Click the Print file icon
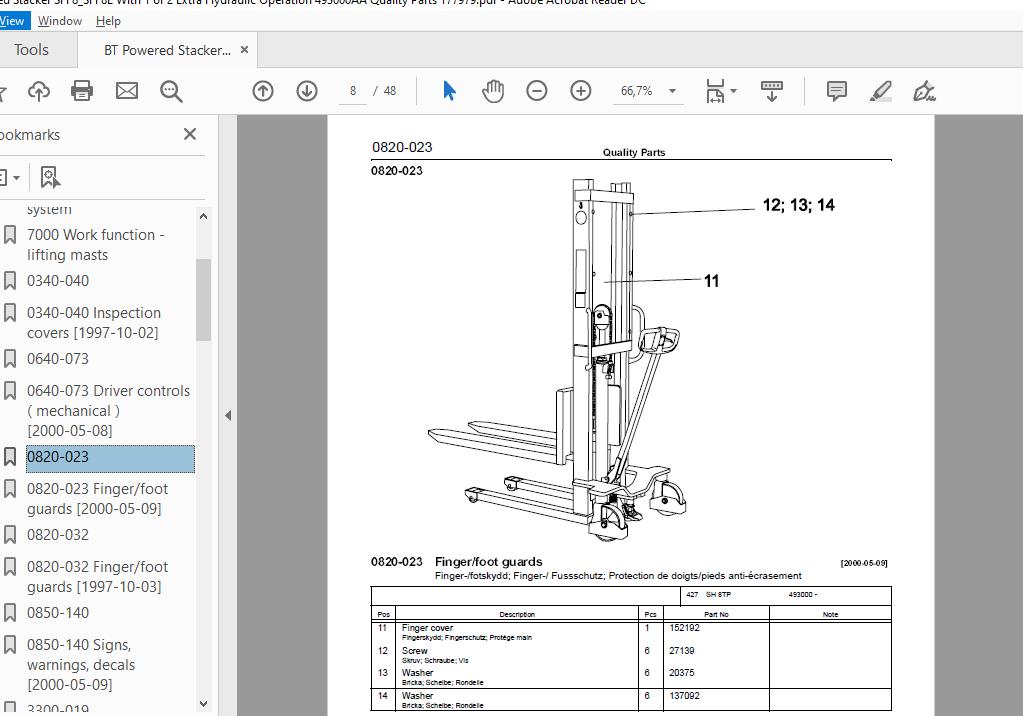 click(x=82, y=91)
